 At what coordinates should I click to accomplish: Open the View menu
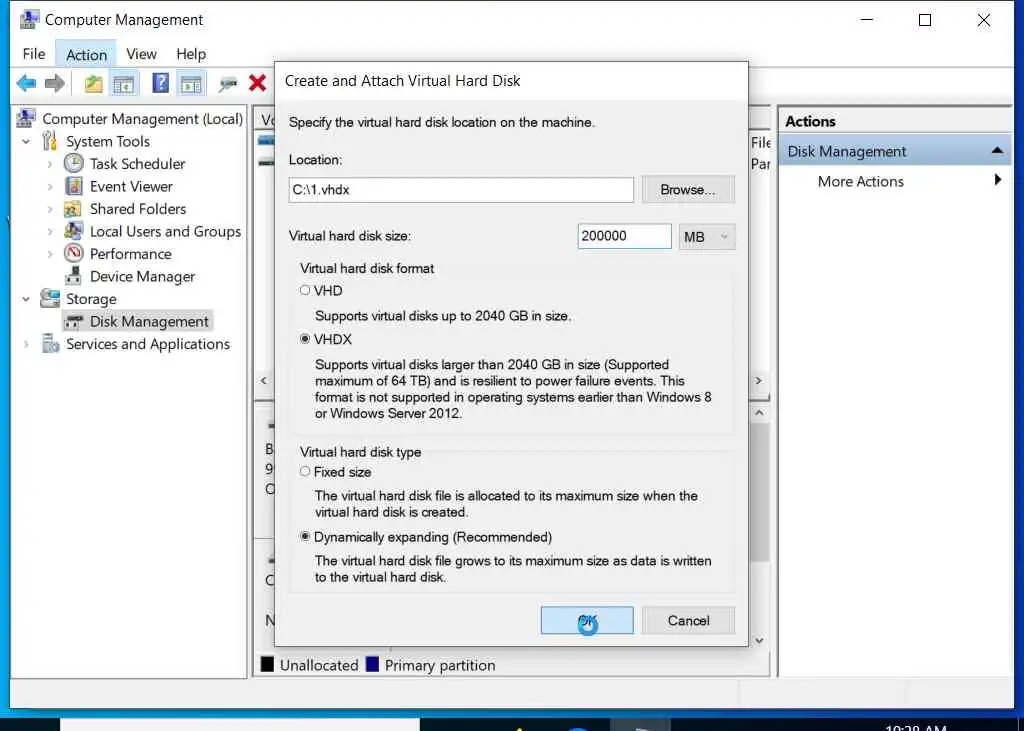point(141,54)
